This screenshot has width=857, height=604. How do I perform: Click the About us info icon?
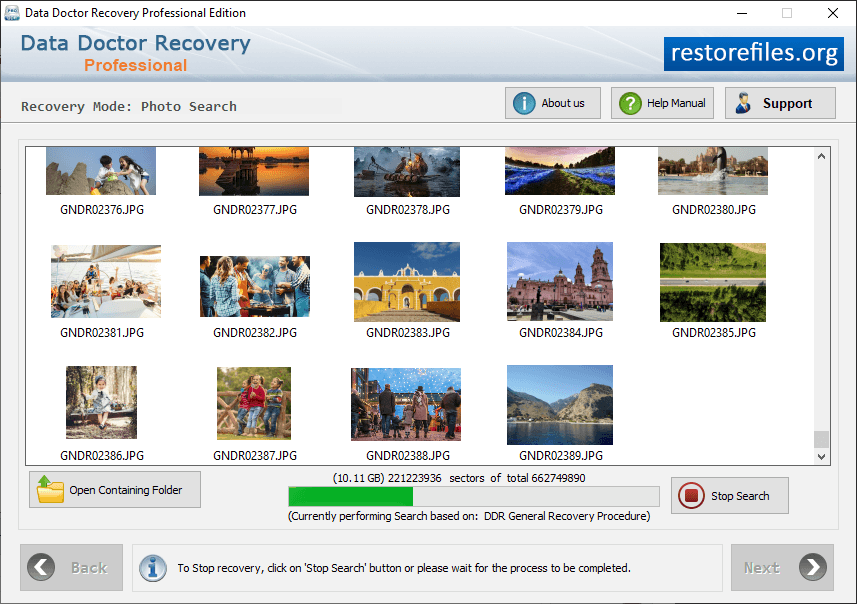[524, 103]
